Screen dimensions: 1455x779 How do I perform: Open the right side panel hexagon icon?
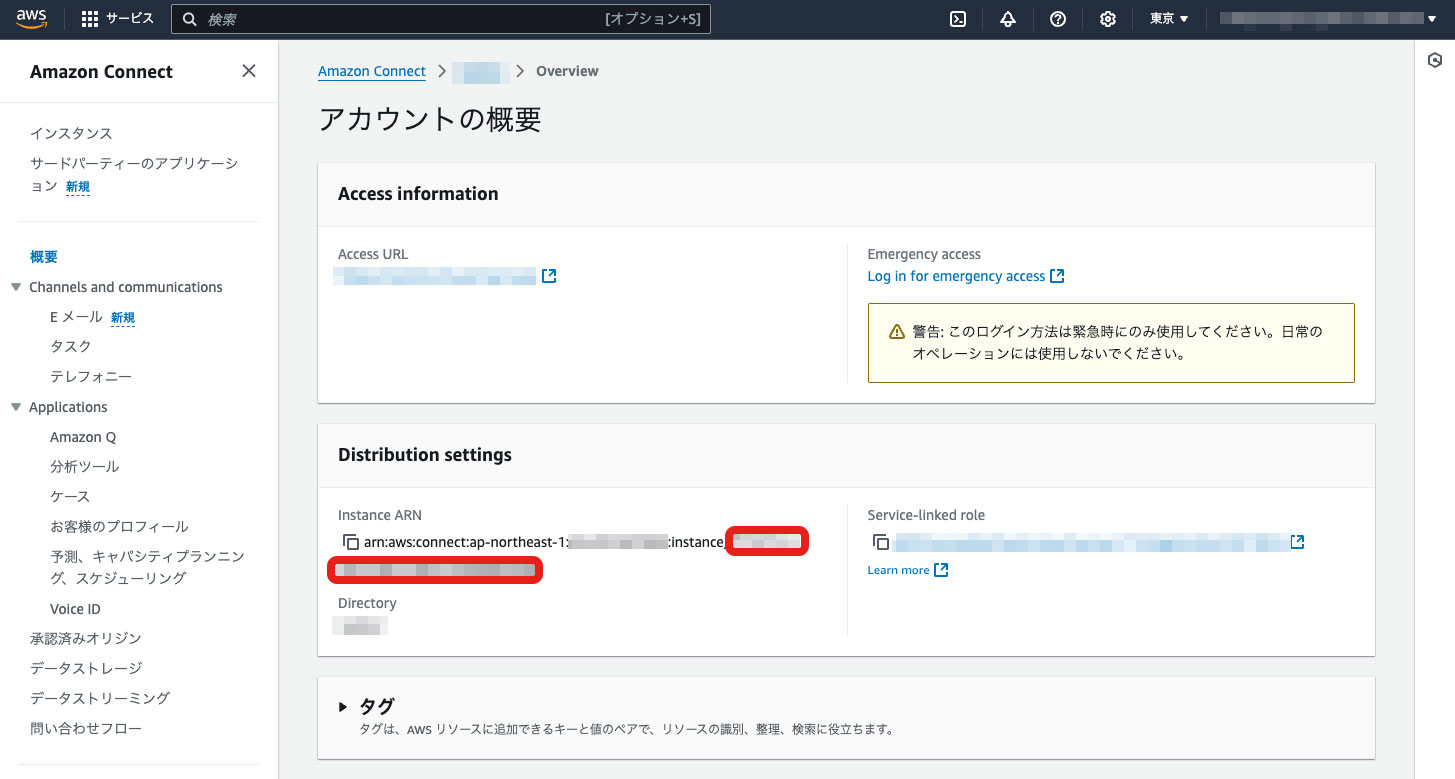click(1434, 61)
